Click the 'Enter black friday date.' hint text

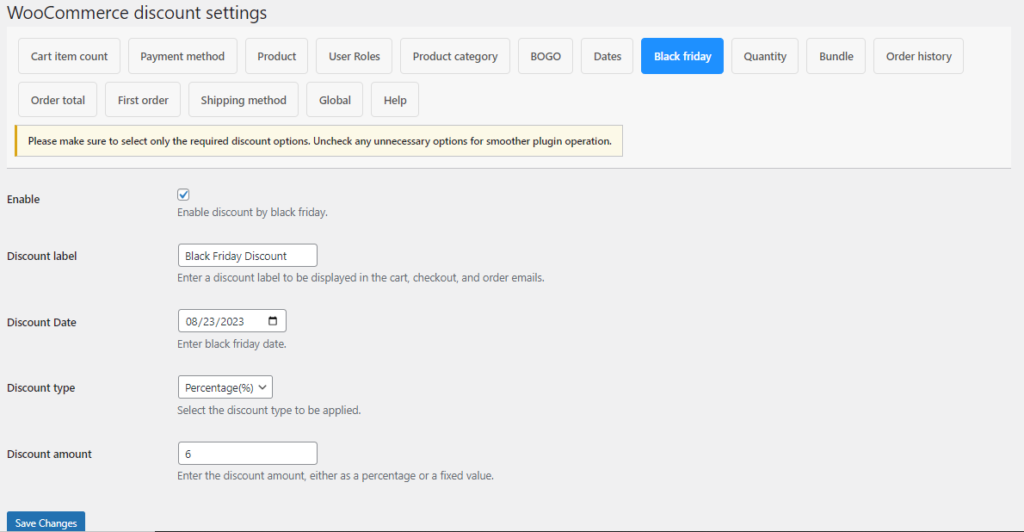pyautogui.click(x=232, y=344)
